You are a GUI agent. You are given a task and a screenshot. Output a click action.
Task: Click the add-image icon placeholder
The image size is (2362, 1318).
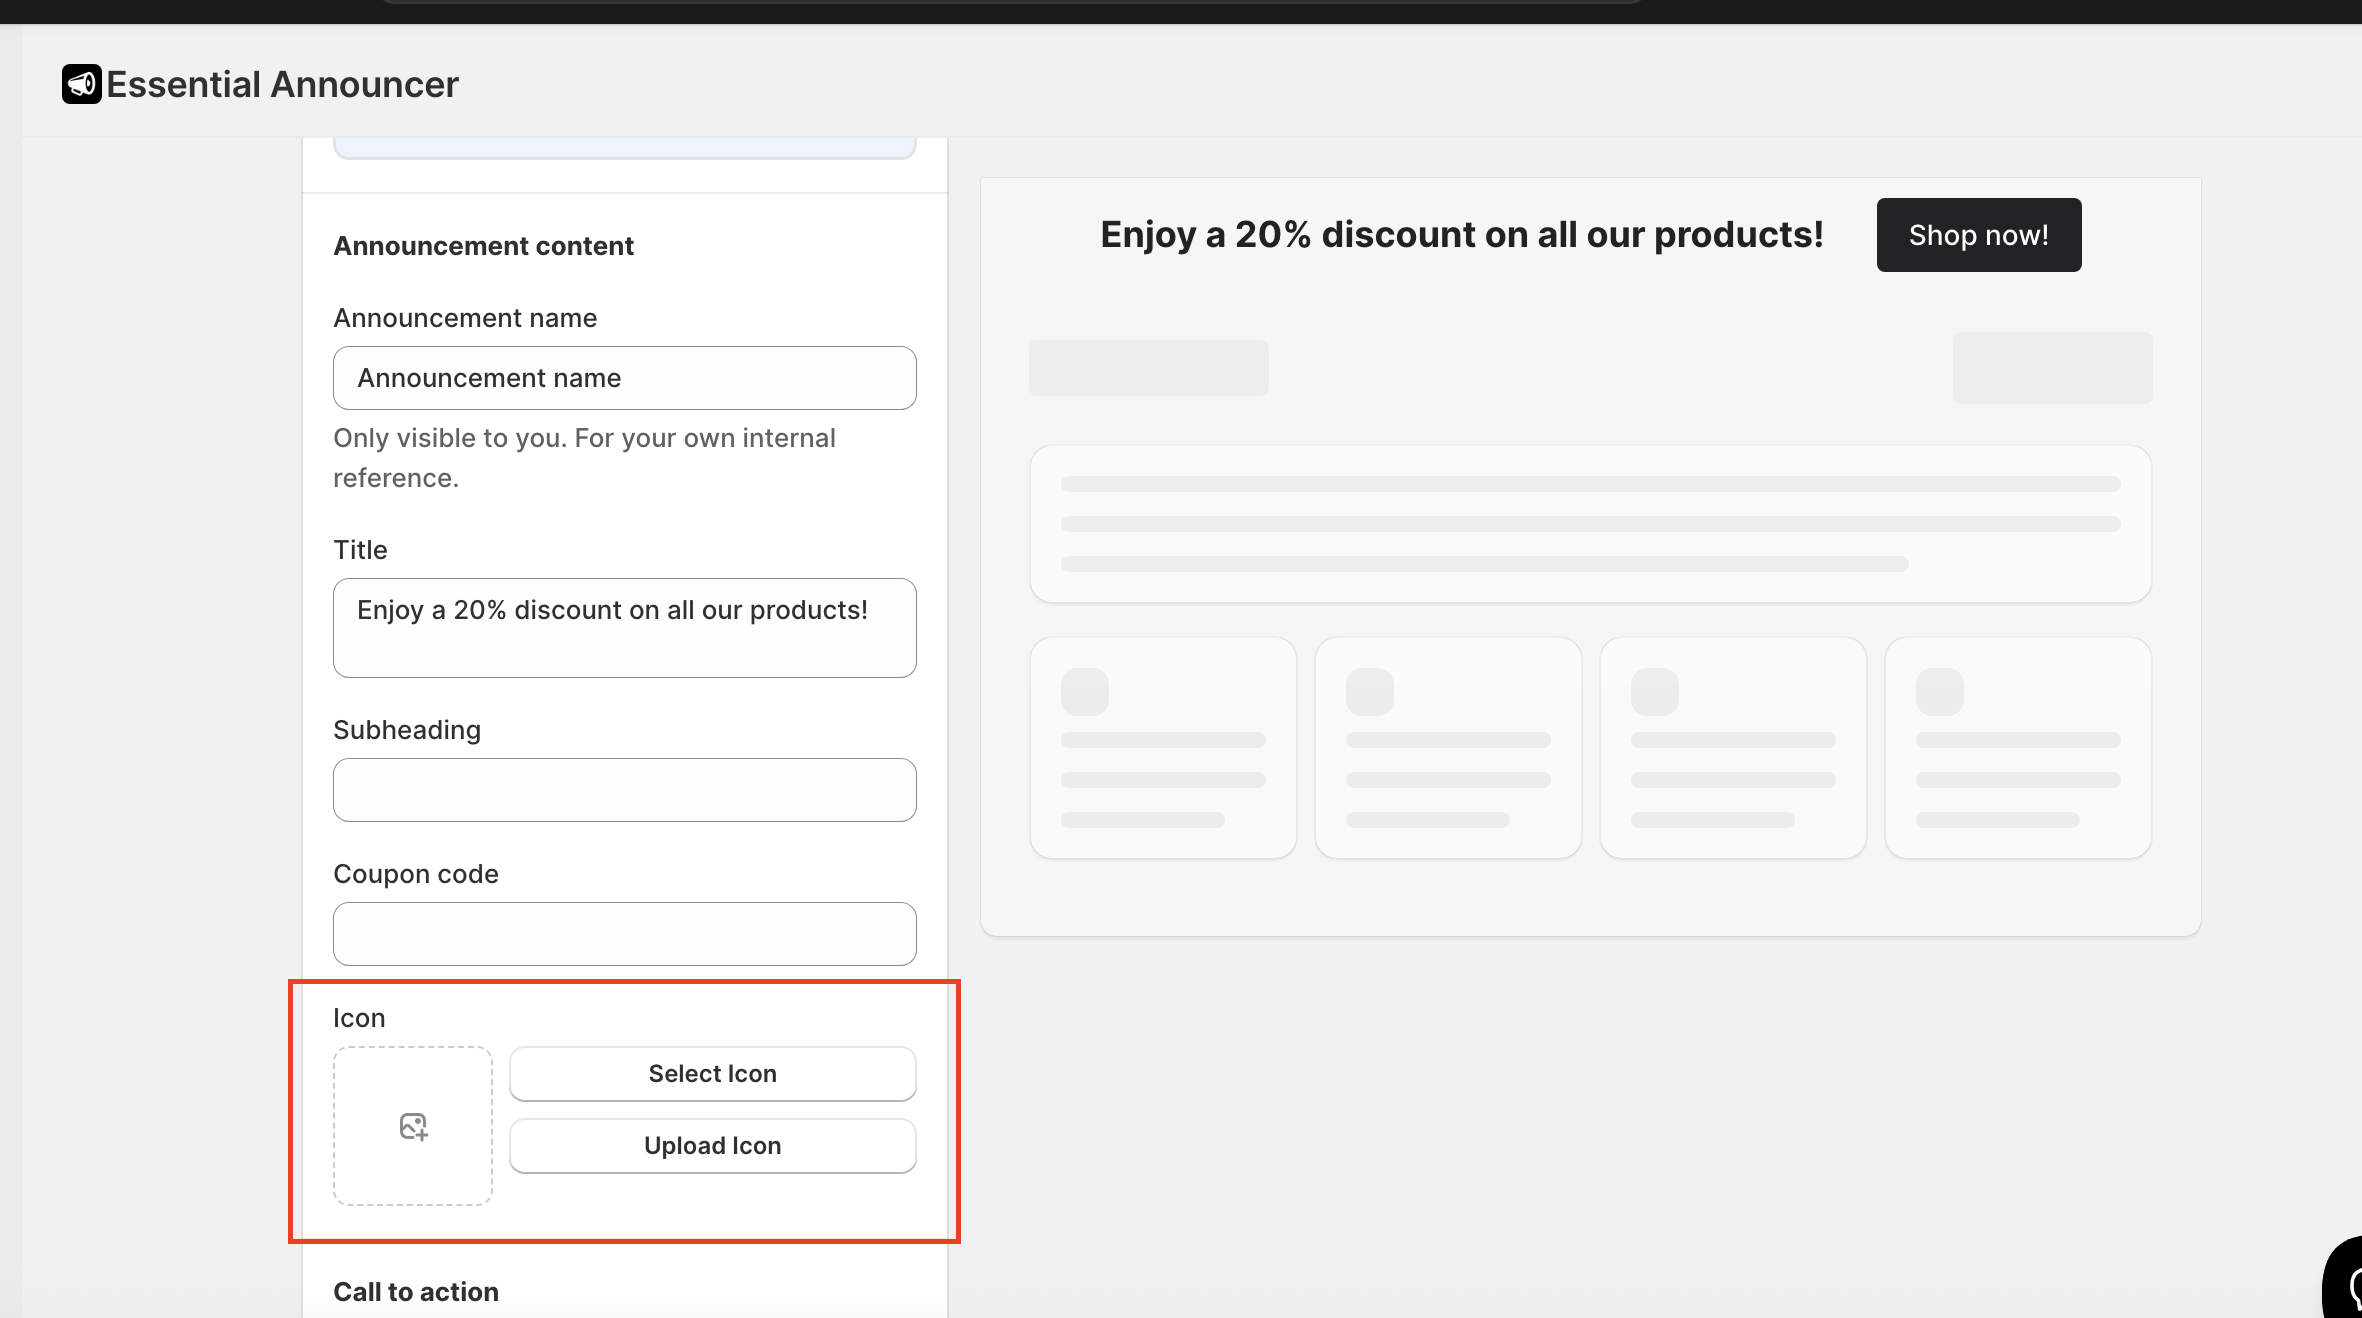coord(413,1126)
